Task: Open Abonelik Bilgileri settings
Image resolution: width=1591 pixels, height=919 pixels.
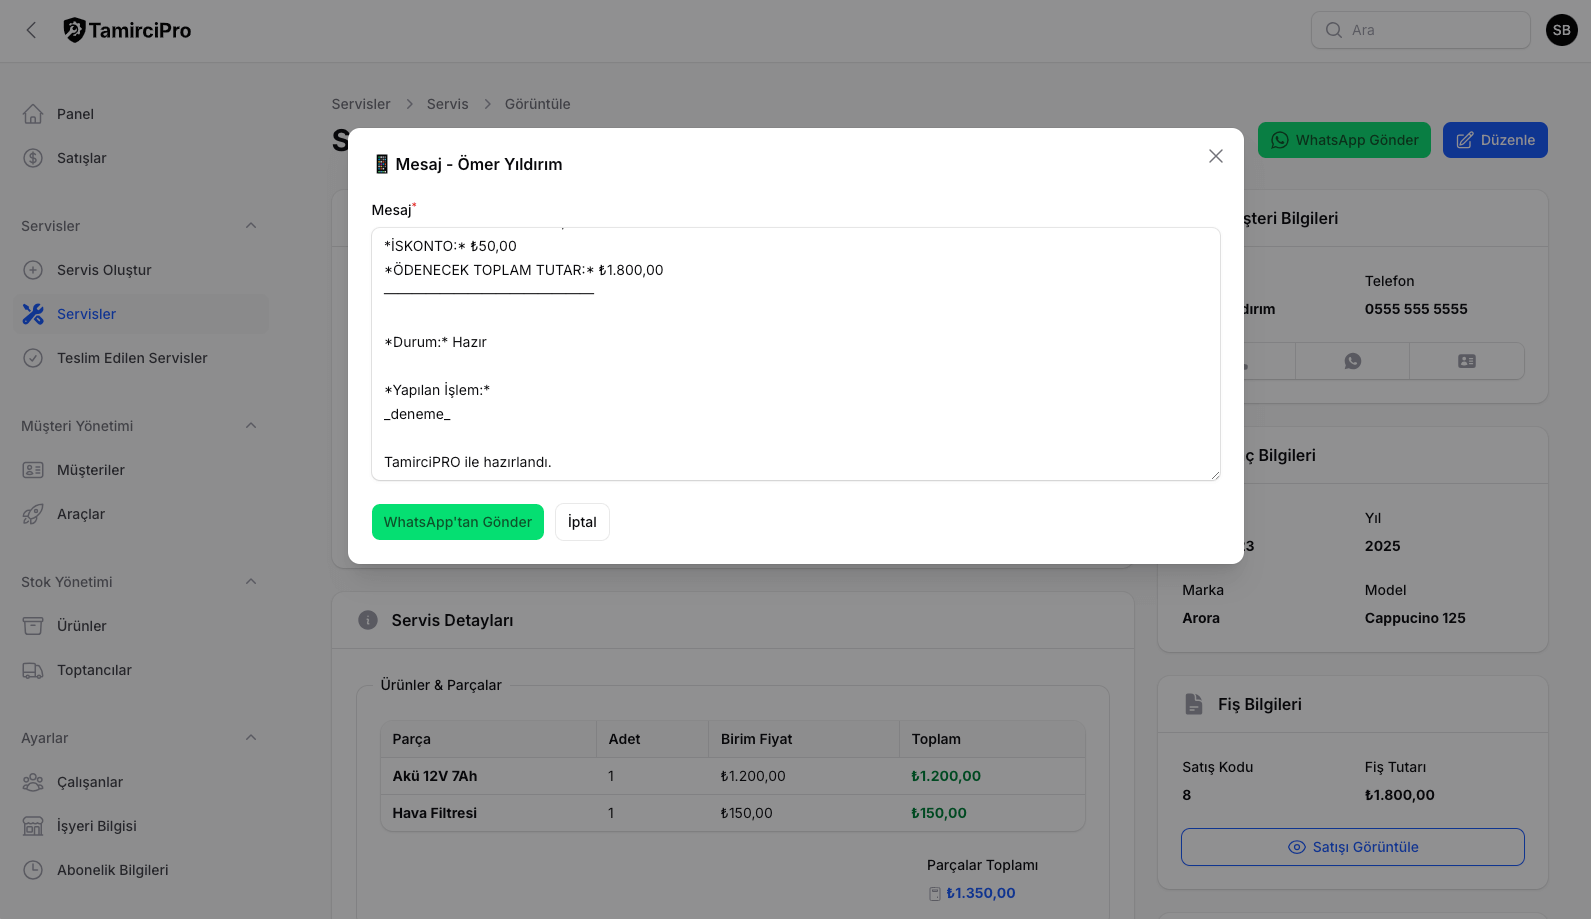Action: [112, 870]
